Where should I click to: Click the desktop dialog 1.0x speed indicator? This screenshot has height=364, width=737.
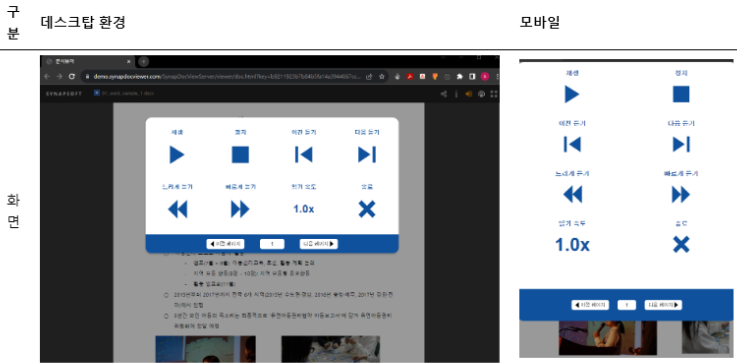tap(304, 209)
